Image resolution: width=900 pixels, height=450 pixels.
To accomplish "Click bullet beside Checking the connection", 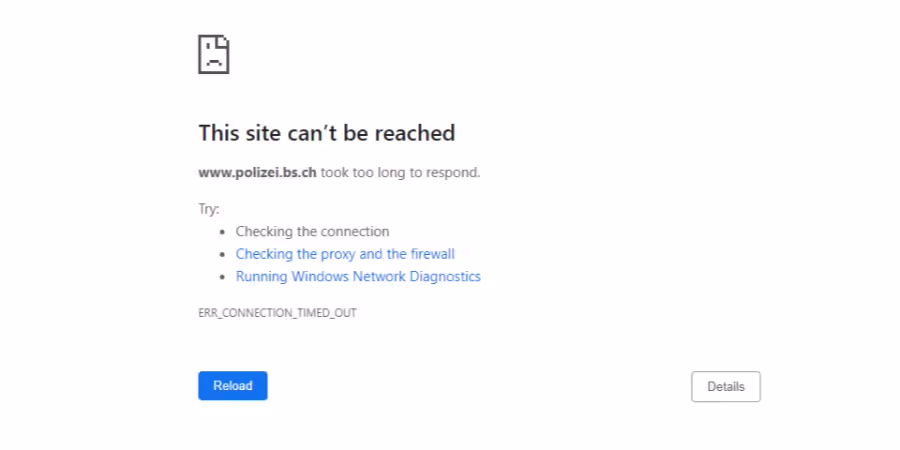I will click(223, 232).
